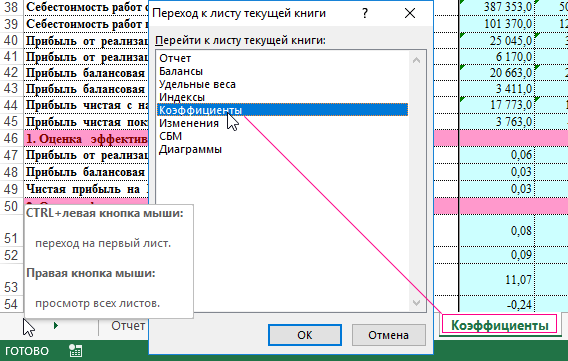568x361 pixels.
Task: Click cell with value 0,09
Action: coord(497,255)
